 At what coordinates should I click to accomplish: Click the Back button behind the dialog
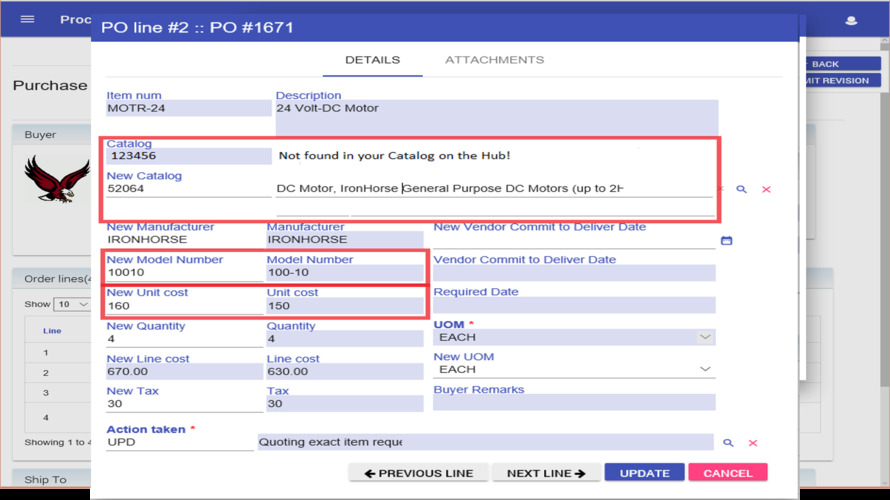click(842, 64)
